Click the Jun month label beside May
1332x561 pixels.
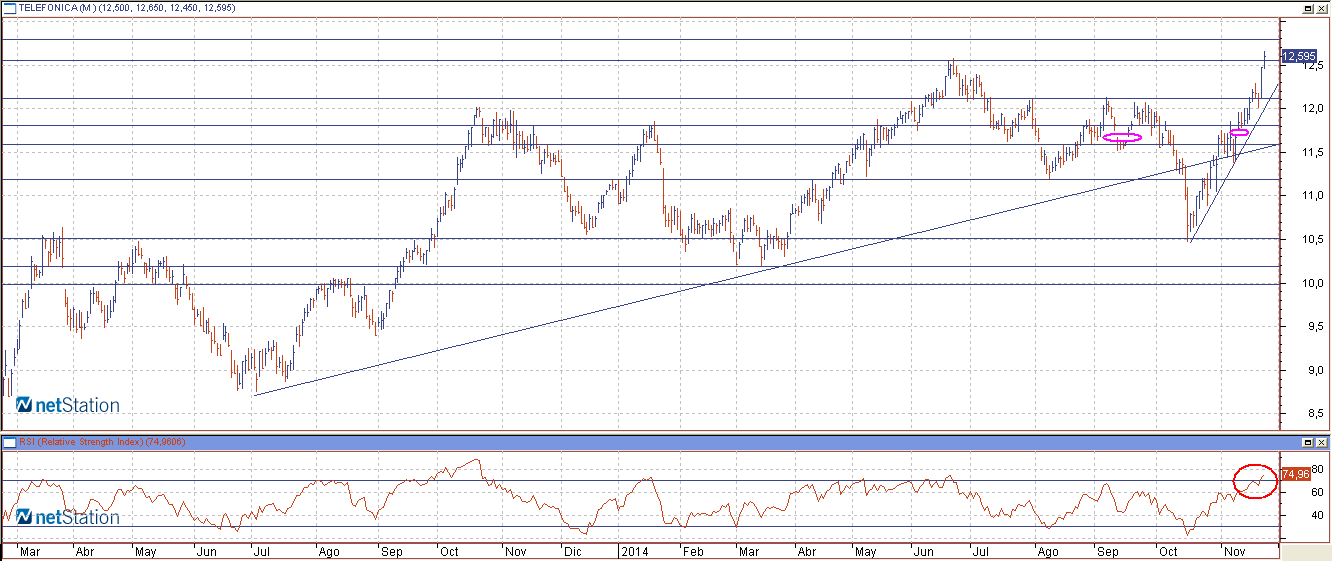coord(207,551)
